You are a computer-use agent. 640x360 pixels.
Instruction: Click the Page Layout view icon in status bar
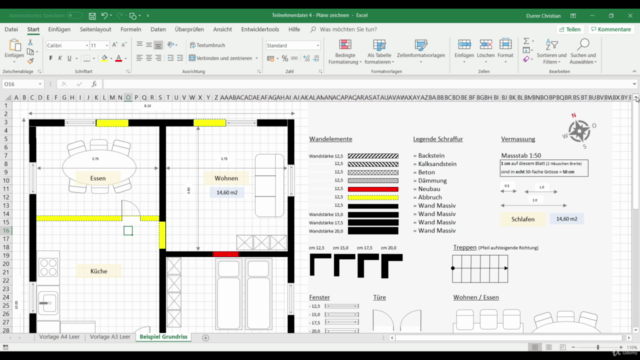[x=549, y=347]
